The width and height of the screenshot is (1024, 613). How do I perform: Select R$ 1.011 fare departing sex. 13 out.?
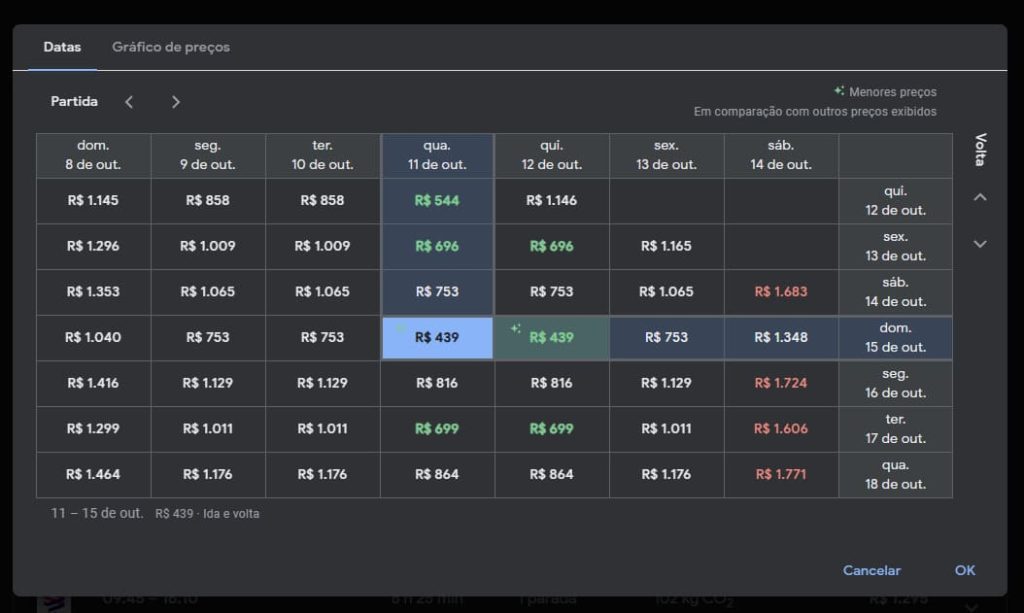click(666, 429)
